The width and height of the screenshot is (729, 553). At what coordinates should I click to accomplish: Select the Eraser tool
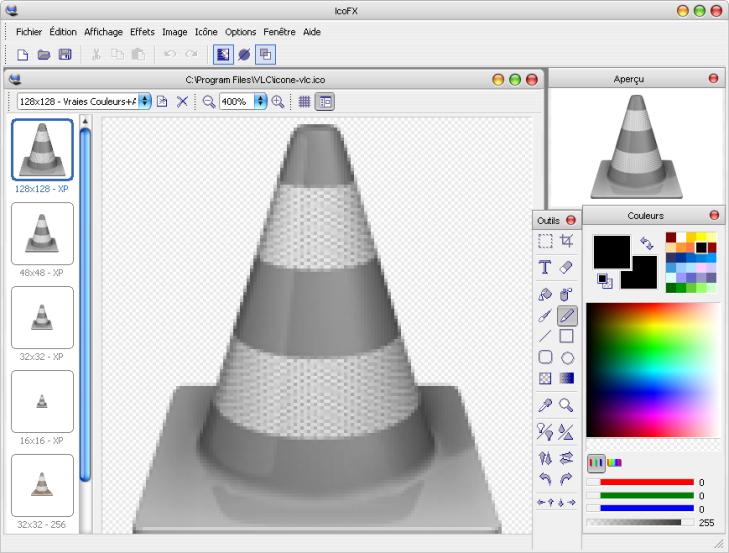(x=567, y=268)
